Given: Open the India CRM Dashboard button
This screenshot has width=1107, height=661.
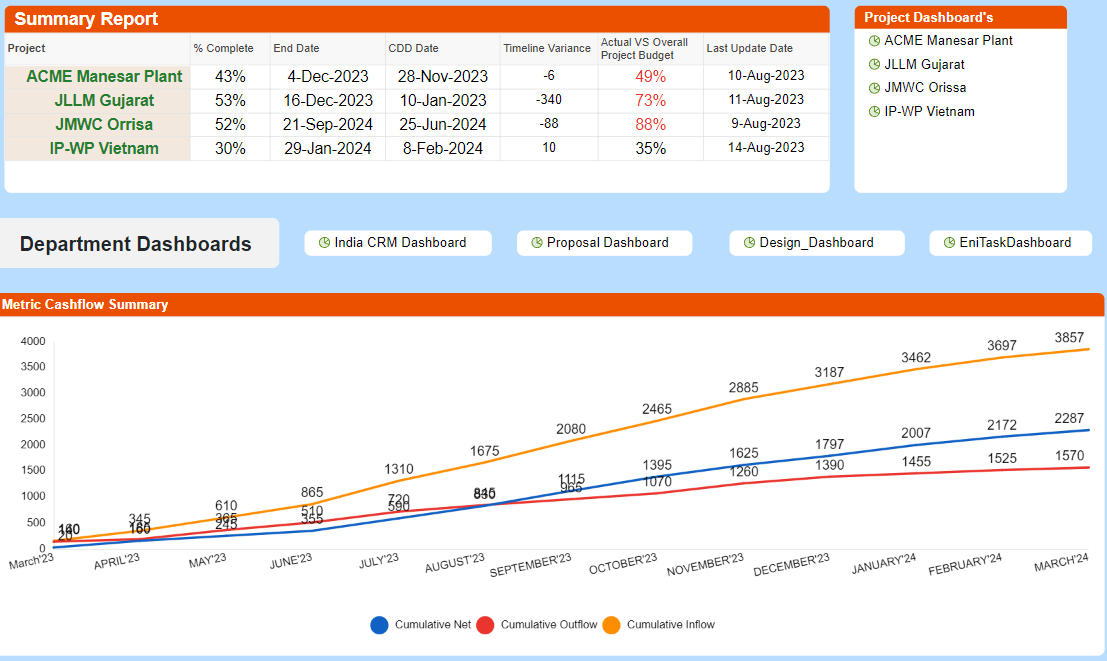Looking at the screenshot, I should [398, 243].
